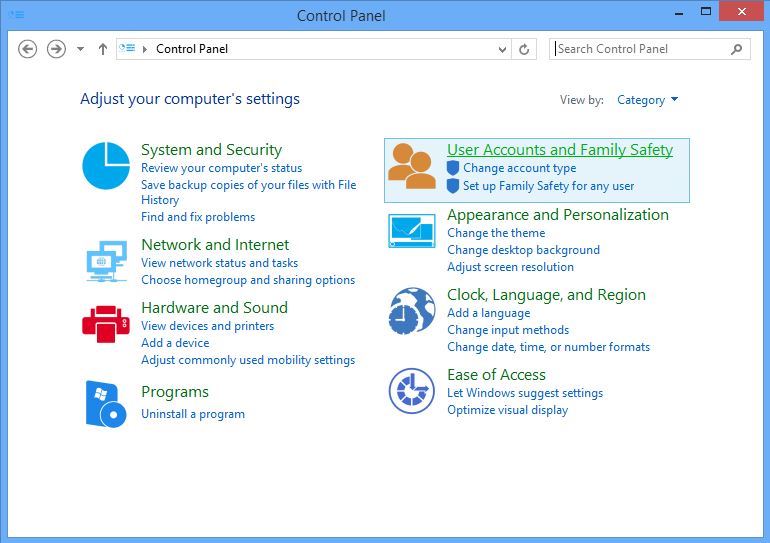Image resolution: width=770 pixels, height=543 pixels.
Task: Click Uninstall a program
Action: 193,414
